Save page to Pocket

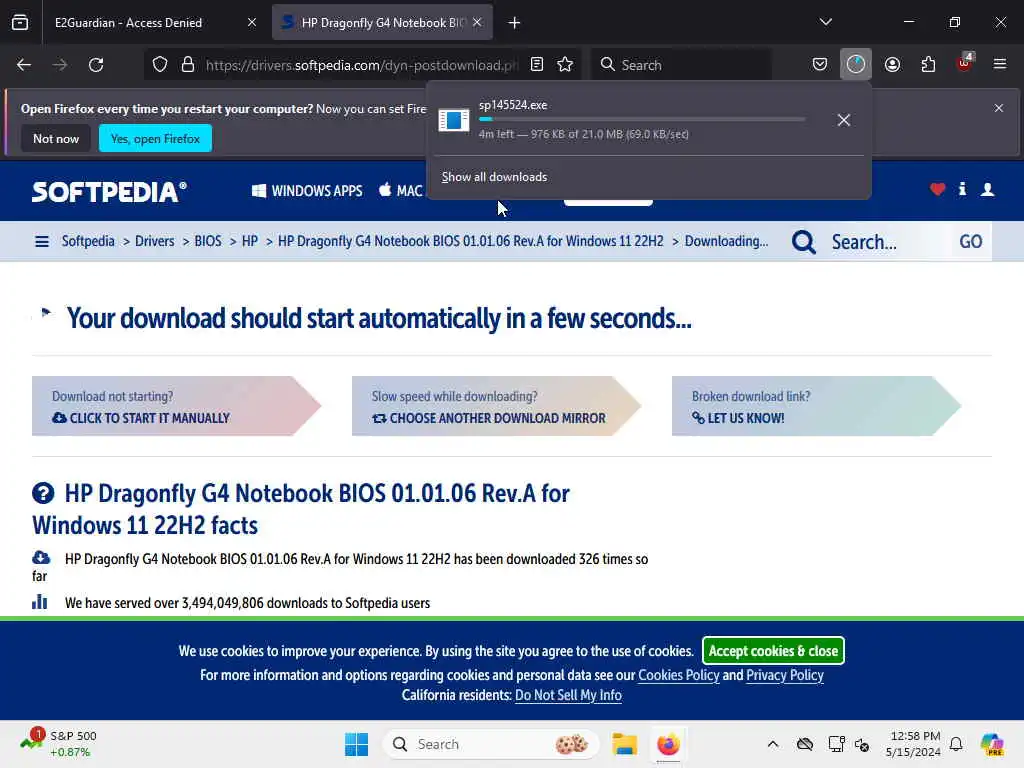[820, 65]
